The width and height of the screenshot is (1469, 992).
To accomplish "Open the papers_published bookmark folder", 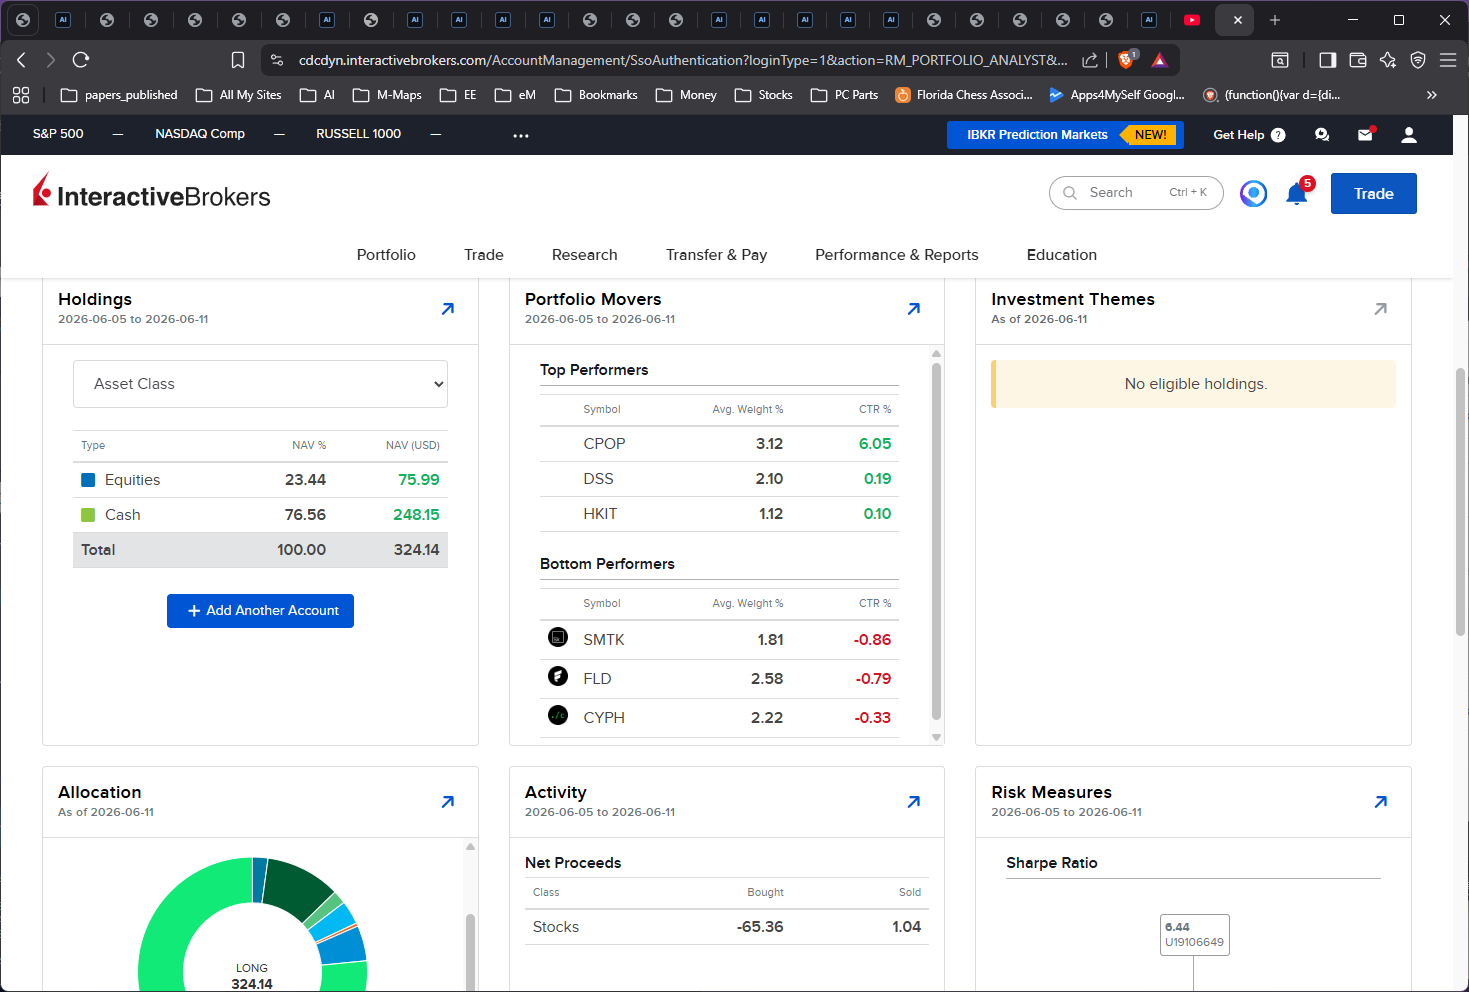I will pos(119,95).
